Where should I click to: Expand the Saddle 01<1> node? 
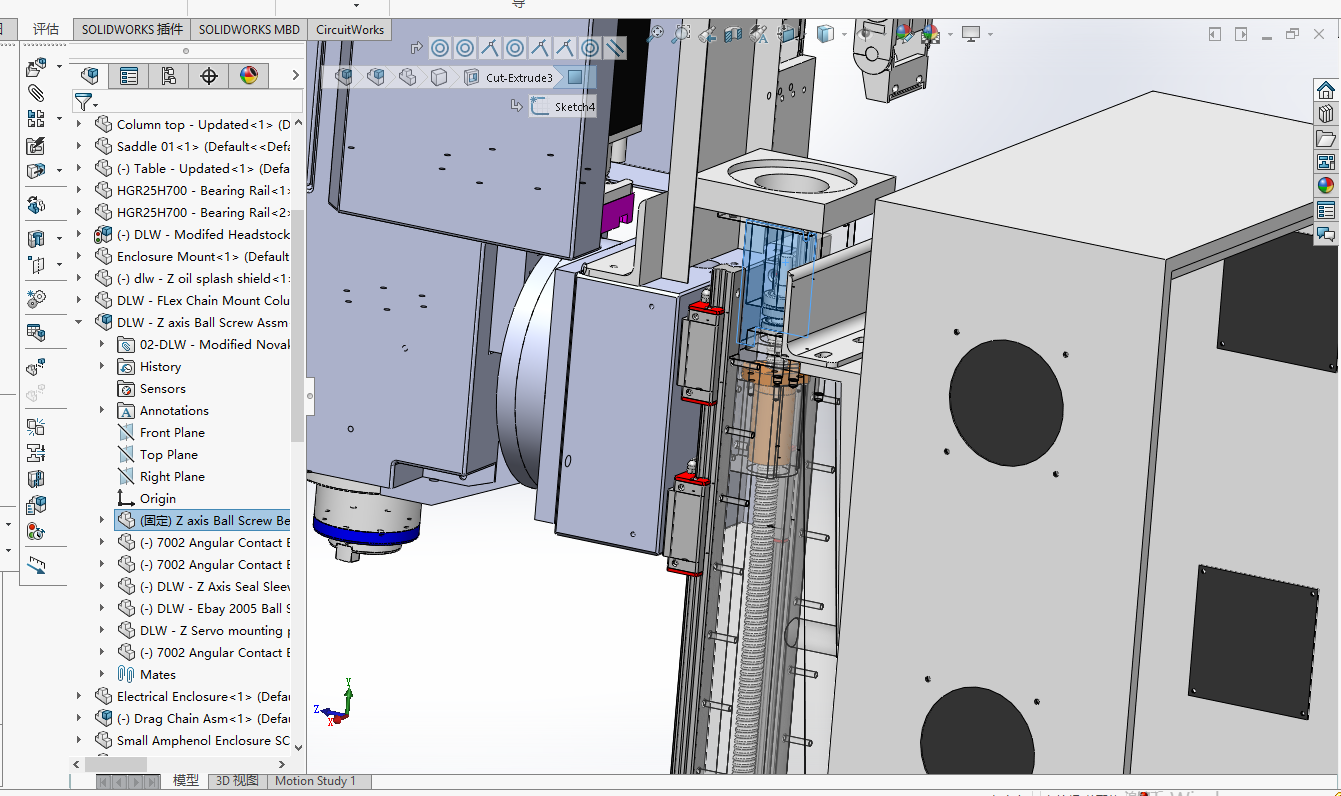point(80,146)
